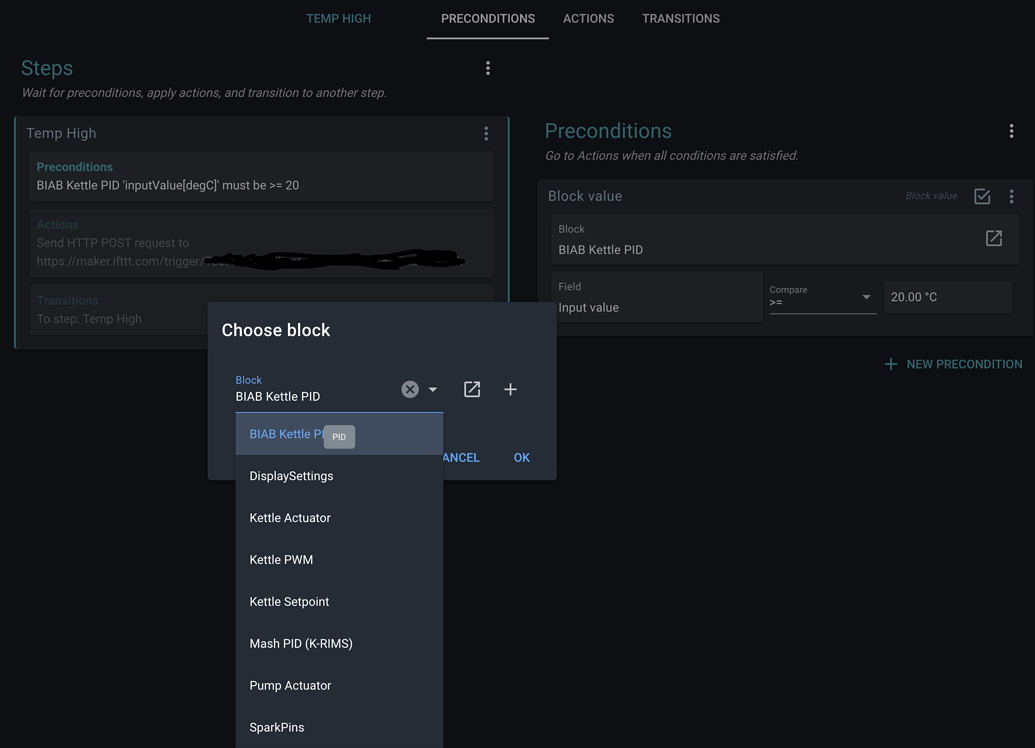Image resolution: width=1035 pixels, height=748 pixels.
Task: Select Pump Actuator from block list
Action: coord(290,686)
